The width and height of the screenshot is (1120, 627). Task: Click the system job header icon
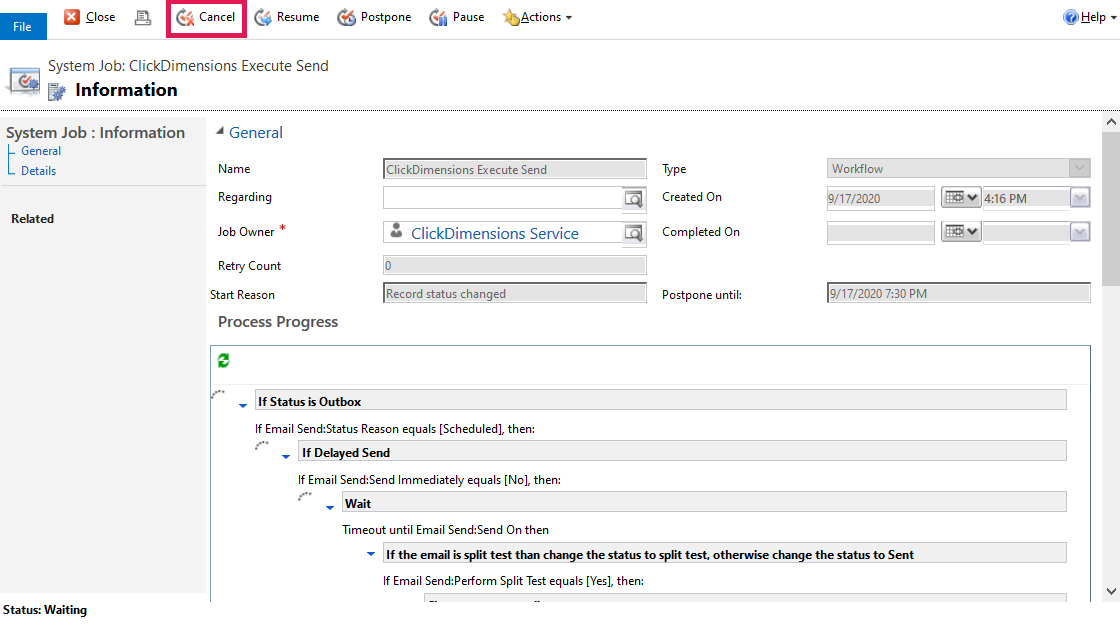coord(24,81)
